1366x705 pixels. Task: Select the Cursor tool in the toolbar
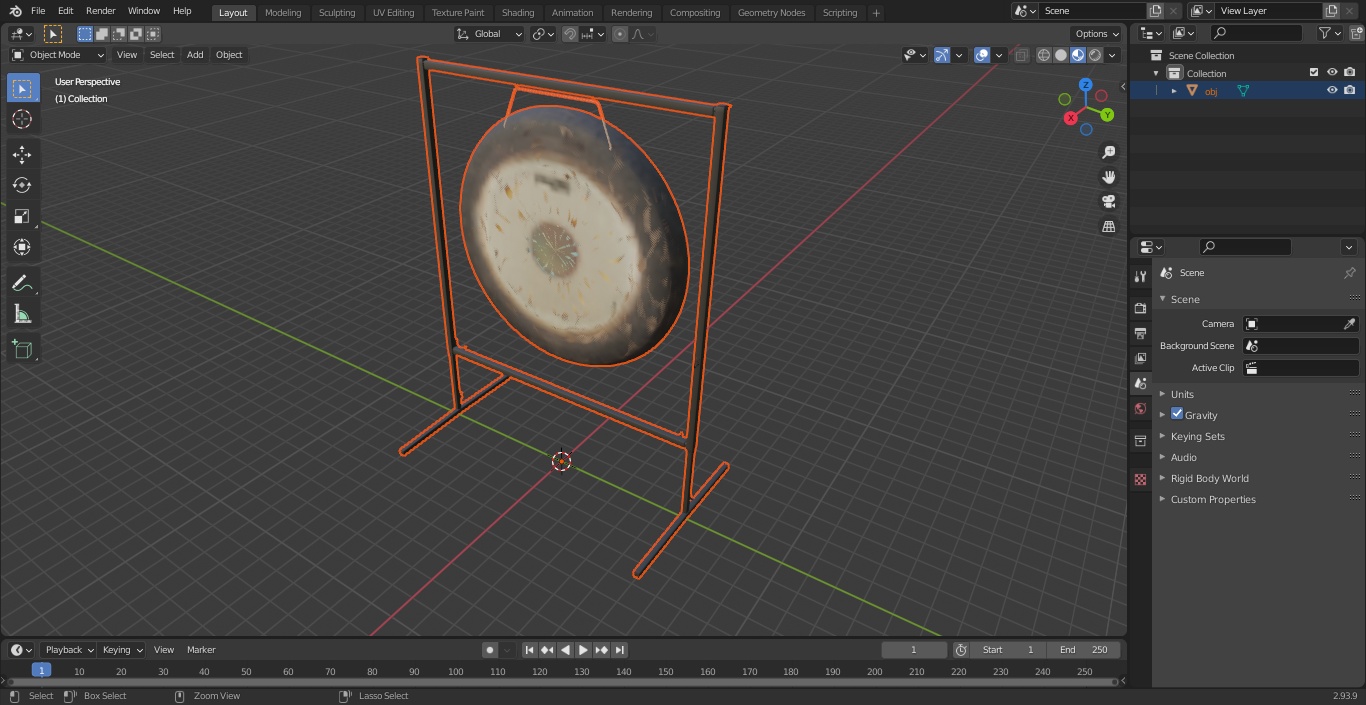22,119
